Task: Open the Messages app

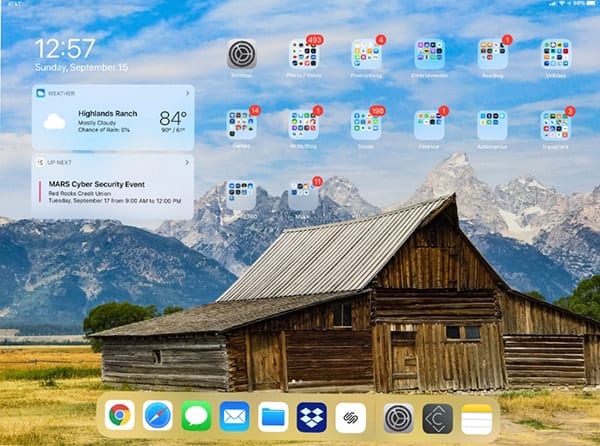Action: pyautogui.click(x=196, y=416)
